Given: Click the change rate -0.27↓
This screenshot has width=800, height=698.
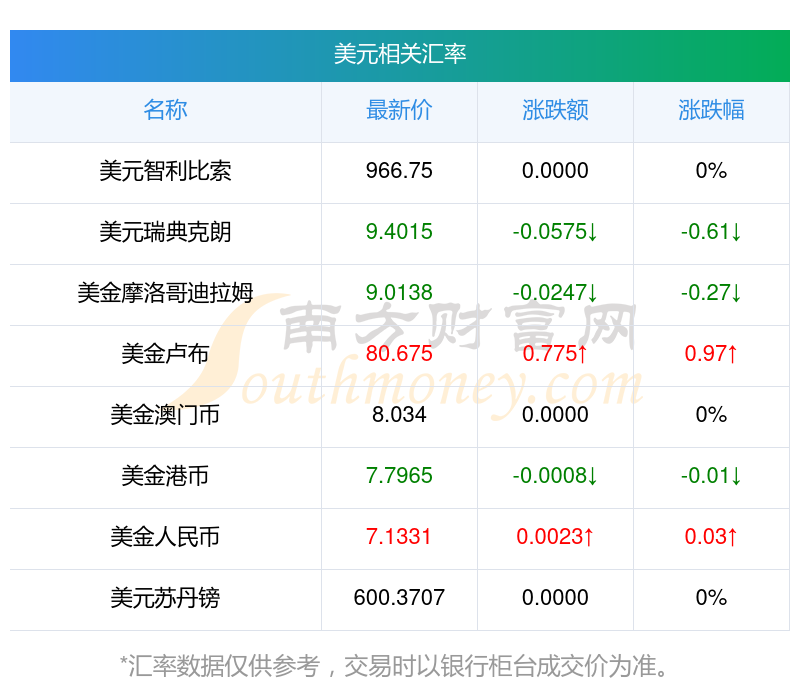Looking at the screenshot, I should pyautogui.click(x=711, y=293).
